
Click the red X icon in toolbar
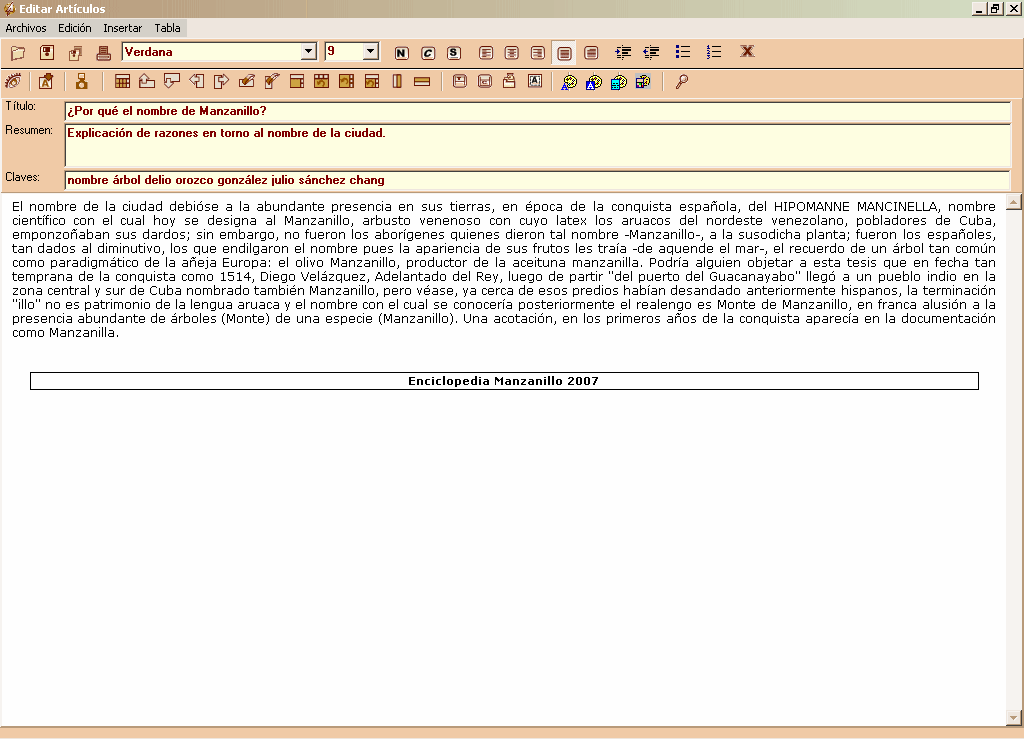pyautogui.click(x=747, y=52)
